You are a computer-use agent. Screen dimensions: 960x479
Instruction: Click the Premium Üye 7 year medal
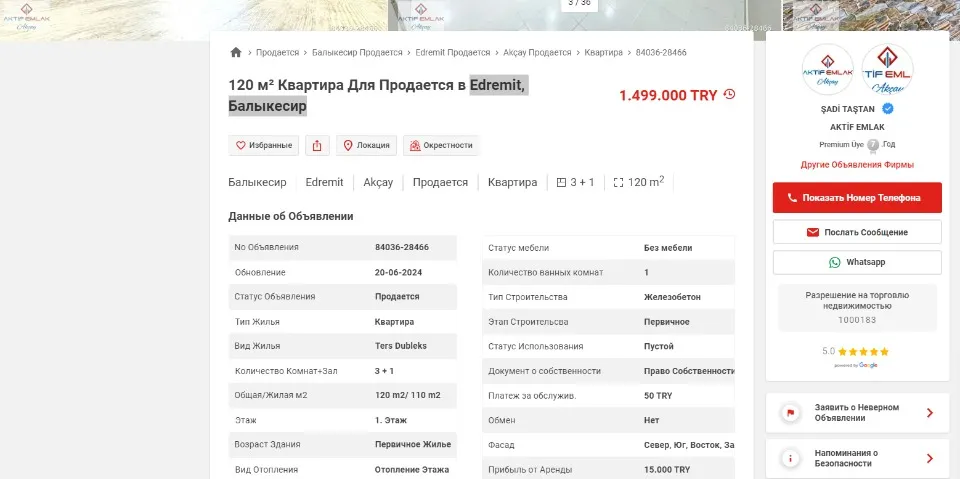tap(874, 146)
